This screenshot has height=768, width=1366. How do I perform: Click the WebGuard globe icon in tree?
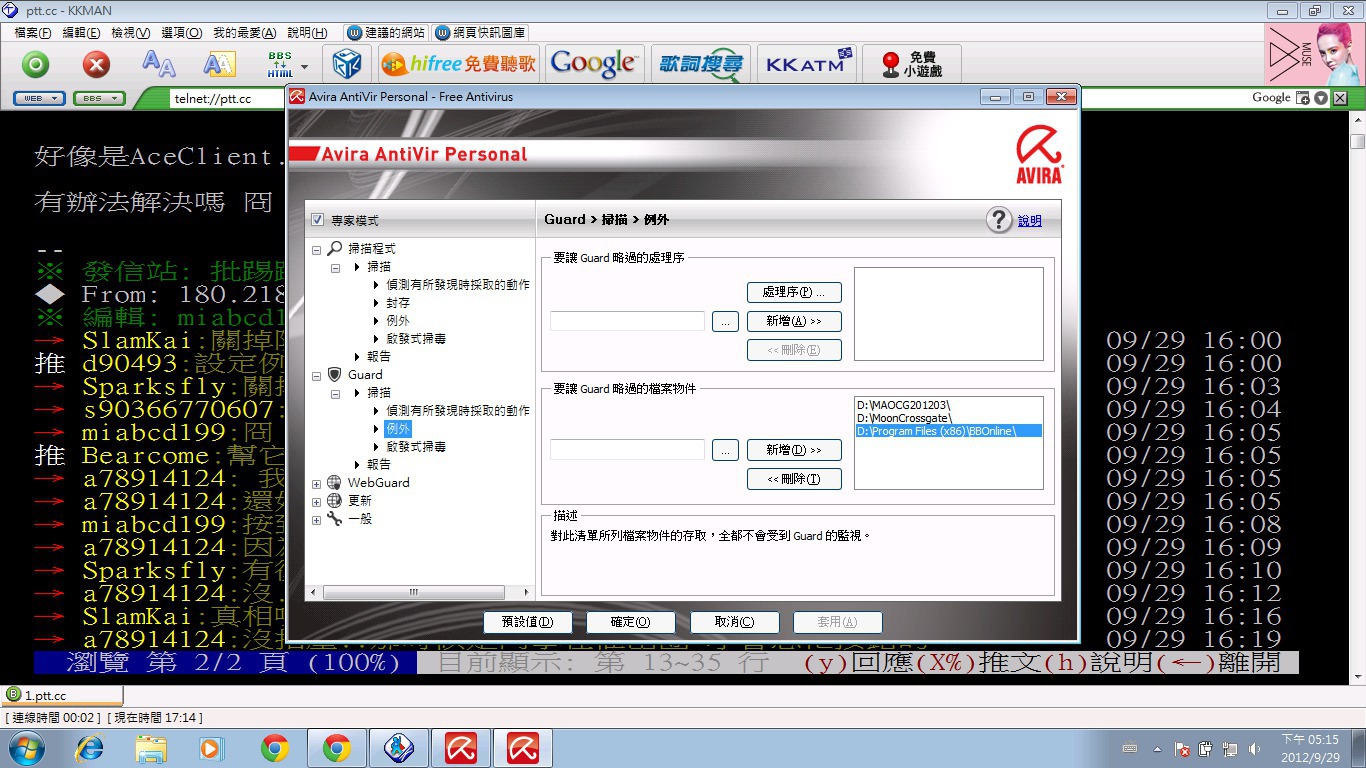coord(335,483)
